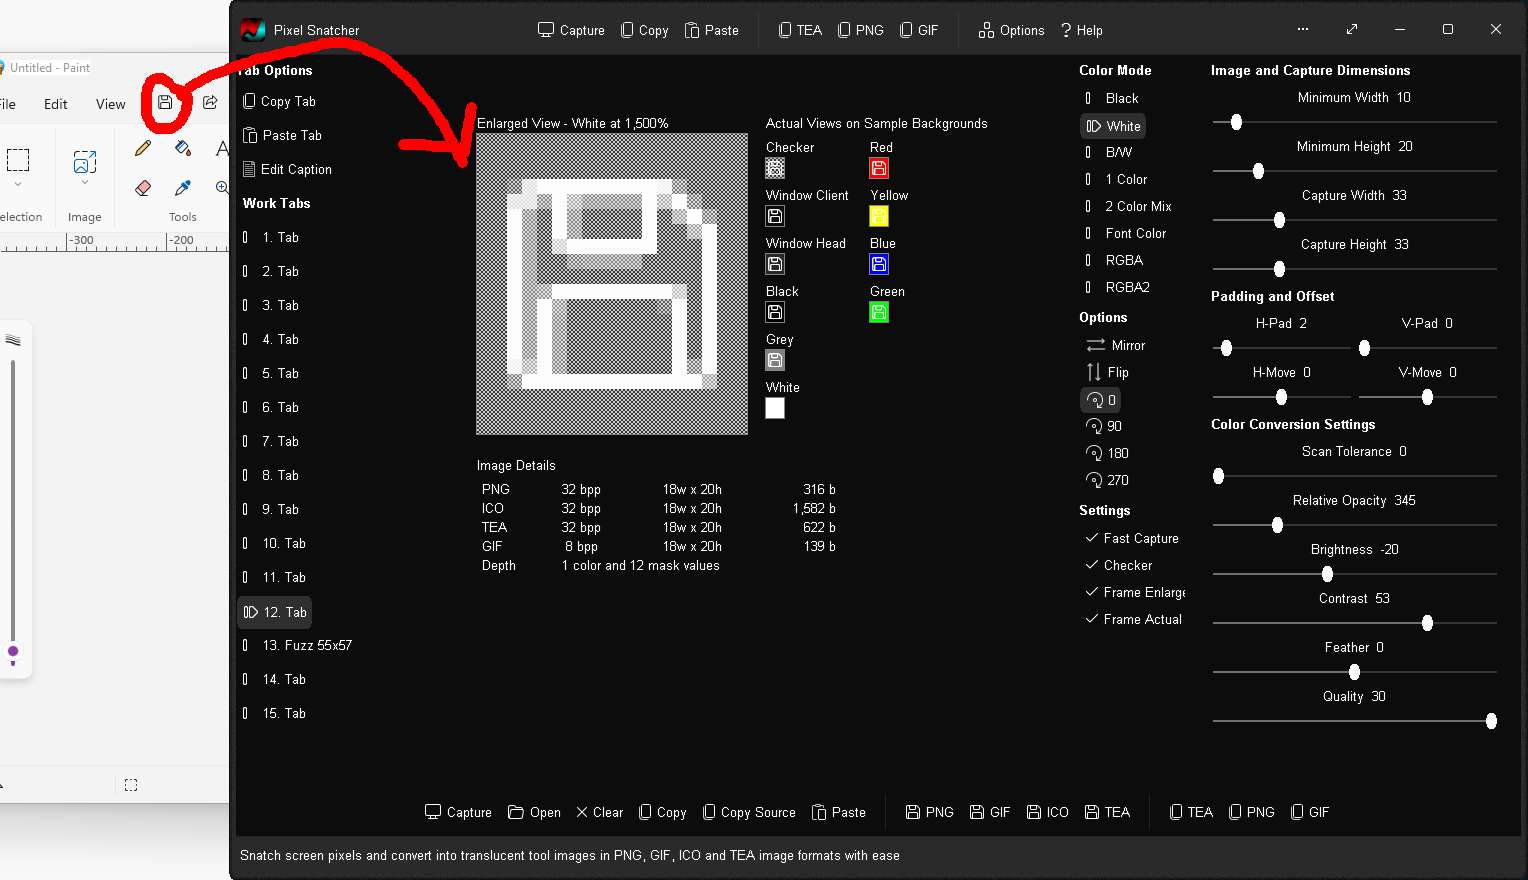Screen dimensions: 1528x880
Task: Click the Flip option icon
Action: pos(1094,372)
